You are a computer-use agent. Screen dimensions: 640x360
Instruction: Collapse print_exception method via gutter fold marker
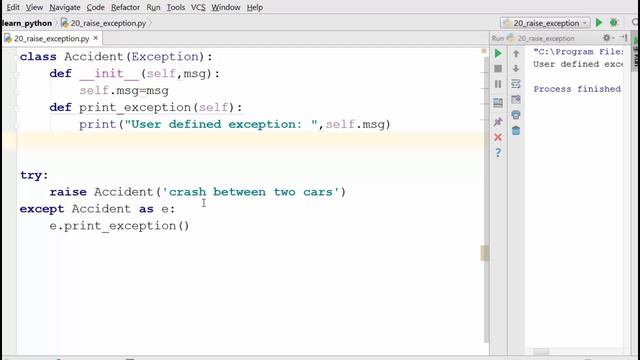click(x=16, y=108)
